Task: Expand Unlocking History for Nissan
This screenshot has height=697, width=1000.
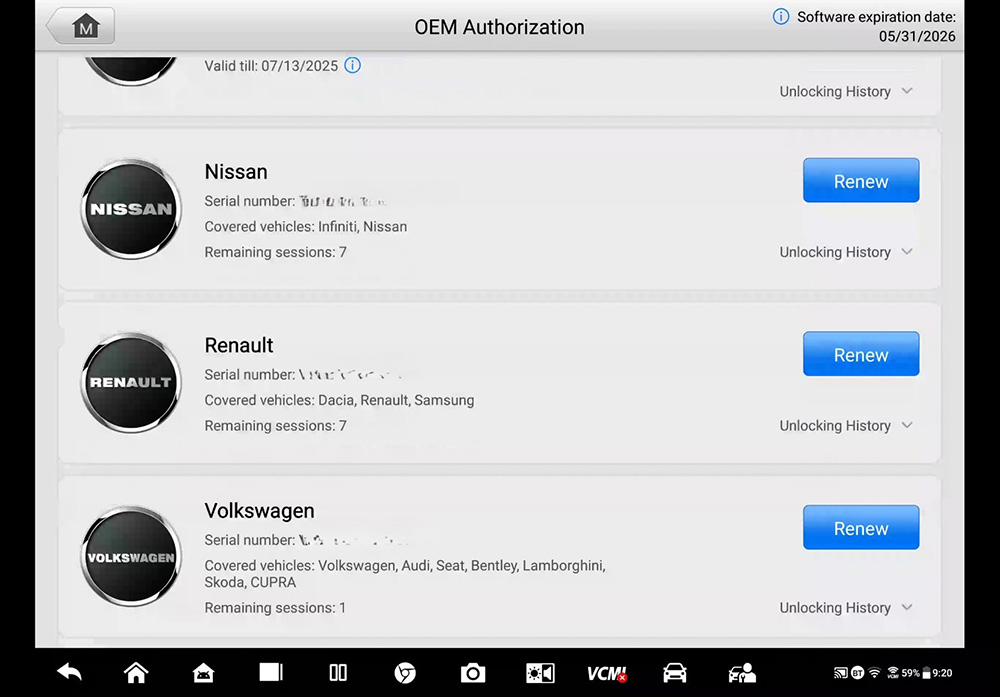Action: tap(846, 252)
